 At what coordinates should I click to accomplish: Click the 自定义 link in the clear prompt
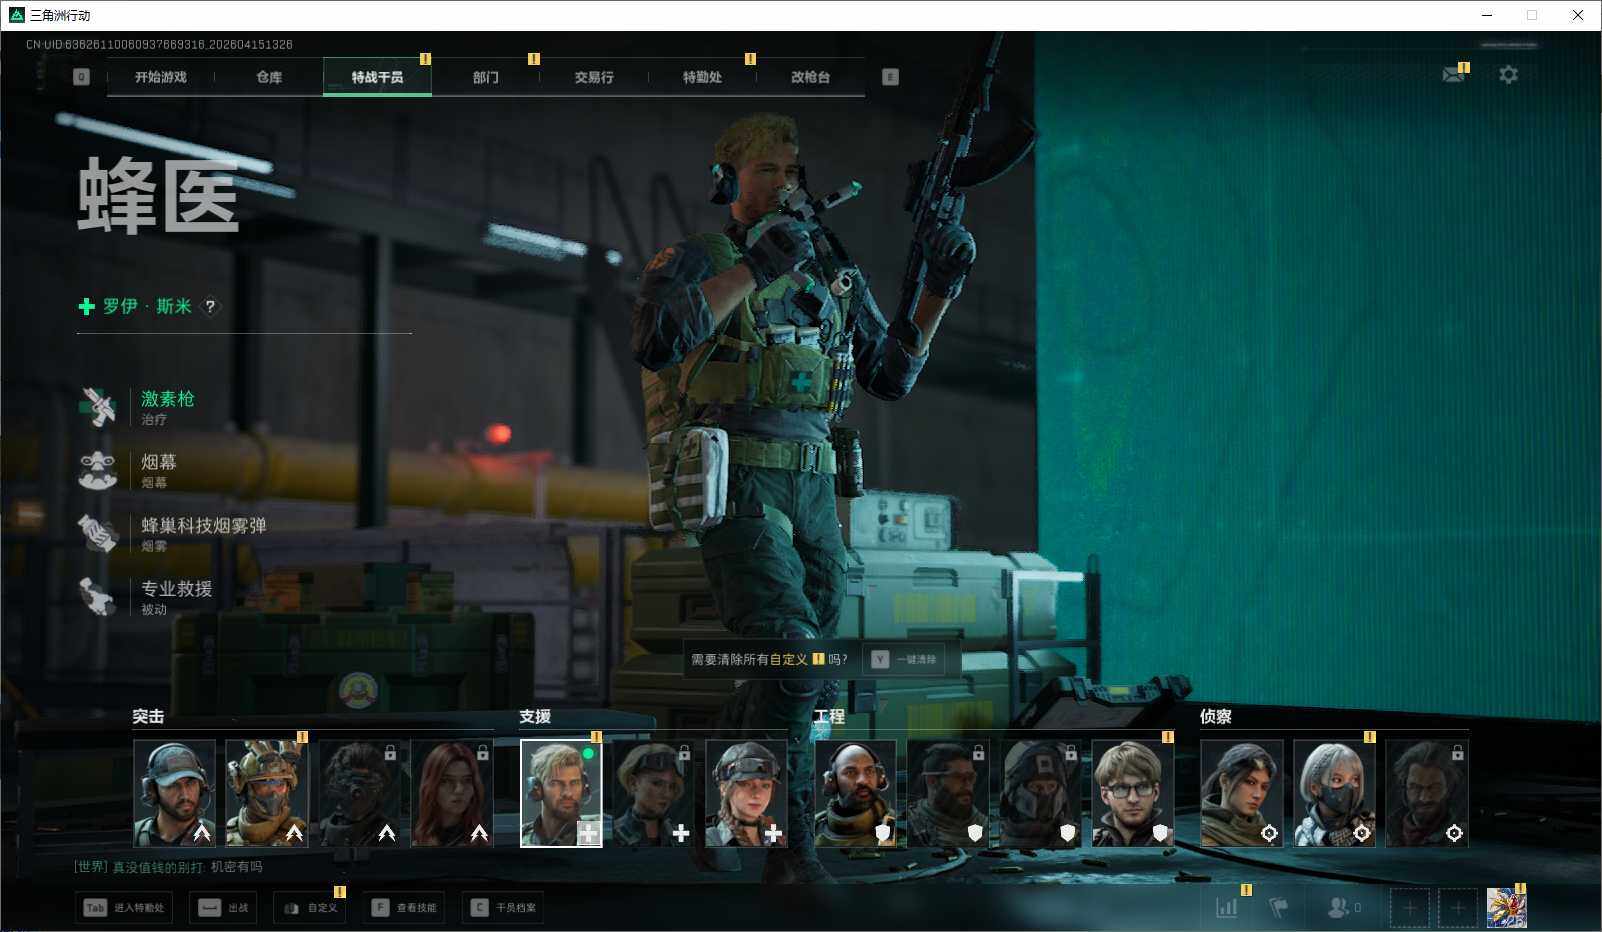coord(789,660)
